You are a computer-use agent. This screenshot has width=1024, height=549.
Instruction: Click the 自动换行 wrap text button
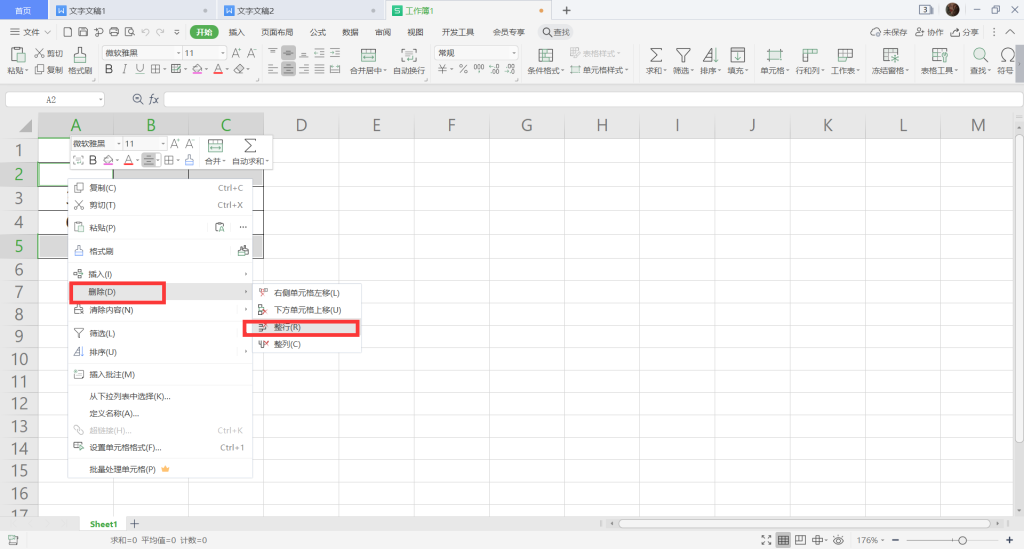(x=409, y=61)
